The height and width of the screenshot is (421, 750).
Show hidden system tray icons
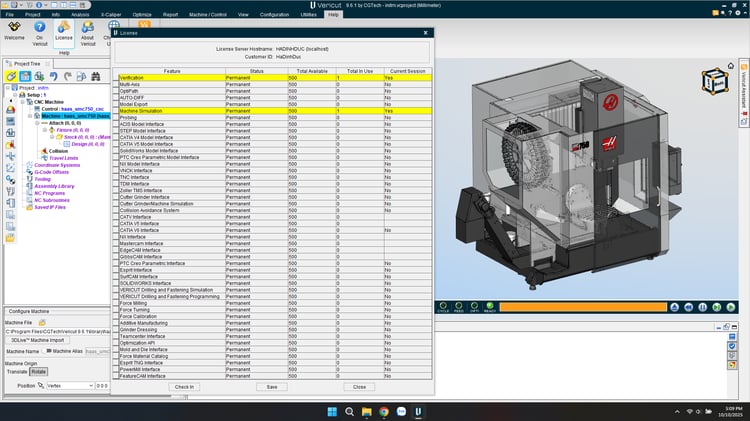point(677,411)
